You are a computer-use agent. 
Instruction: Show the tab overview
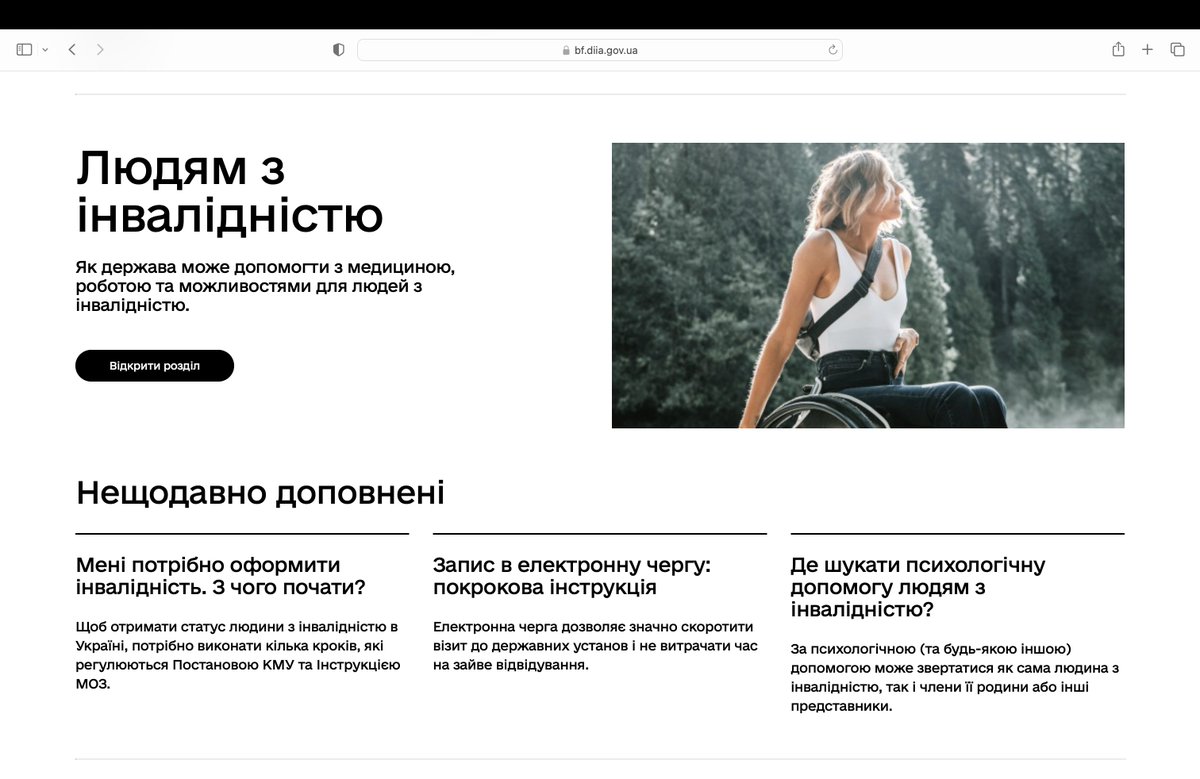tap(1180, 48)
